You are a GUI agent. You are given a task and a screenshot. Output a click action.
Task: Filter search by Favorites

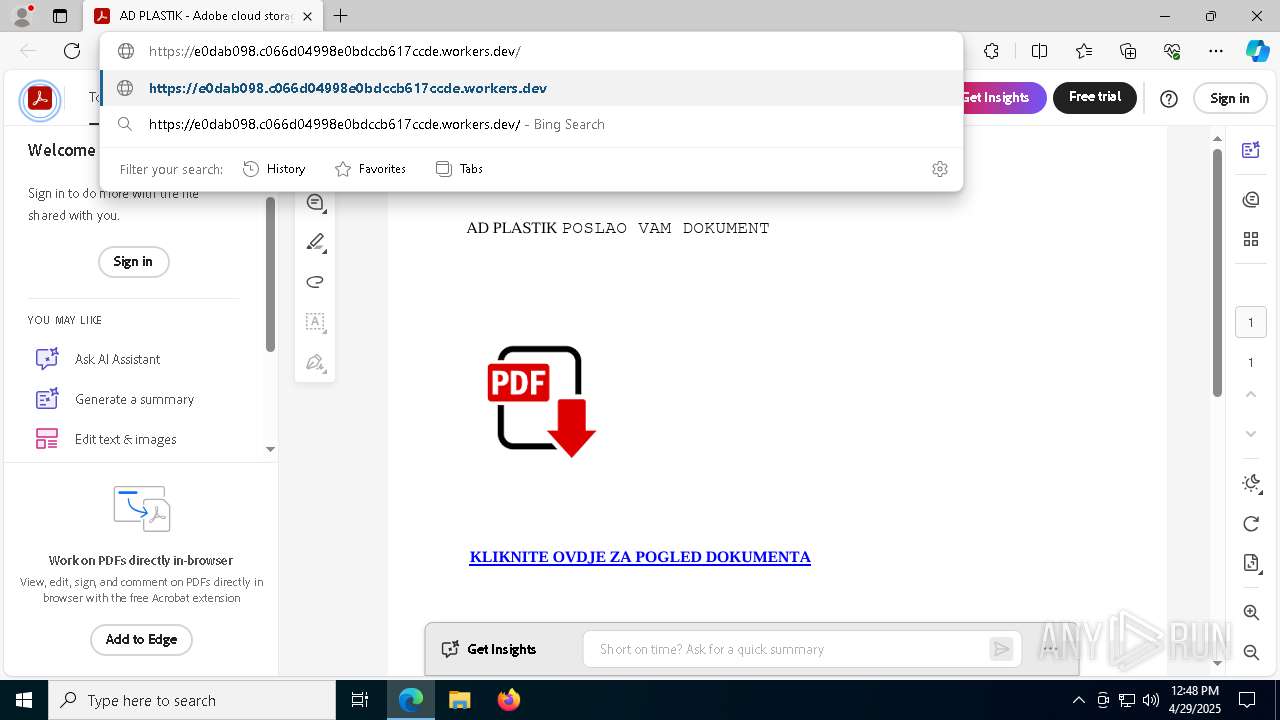coord(370,169)
